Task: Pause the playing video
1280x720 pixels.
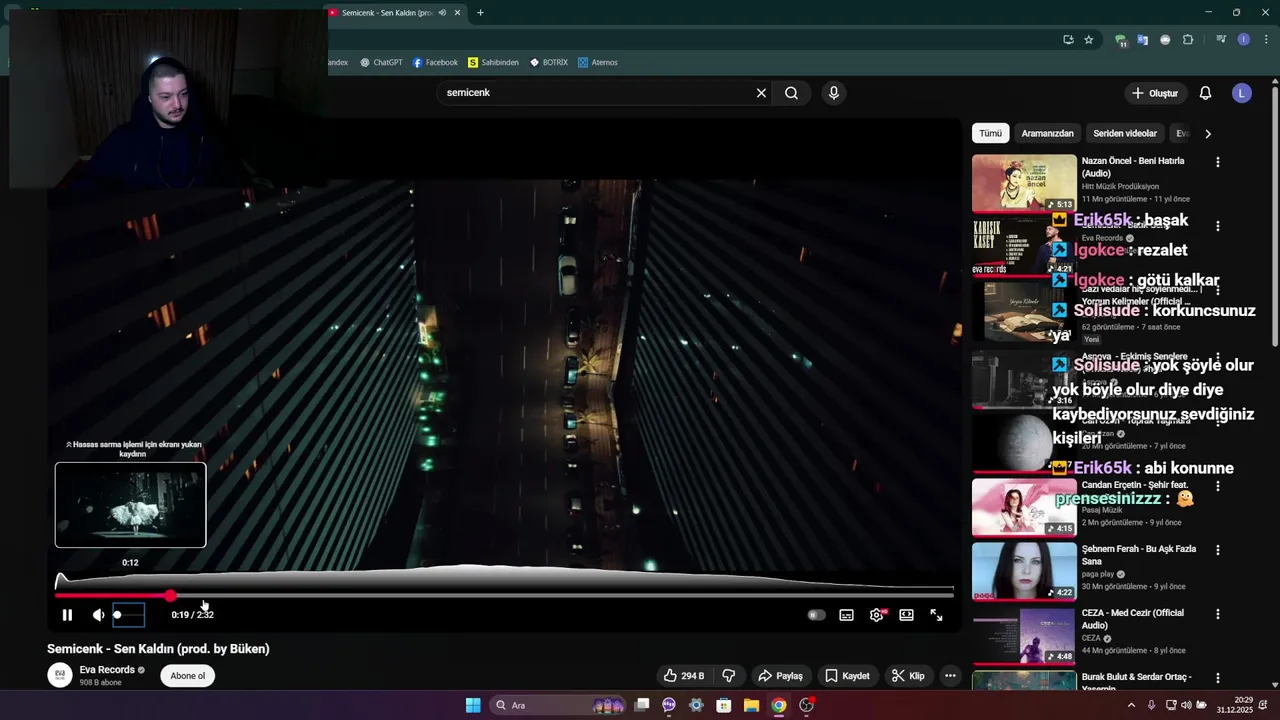Action: pyautogui.click(x=67, y=615)
